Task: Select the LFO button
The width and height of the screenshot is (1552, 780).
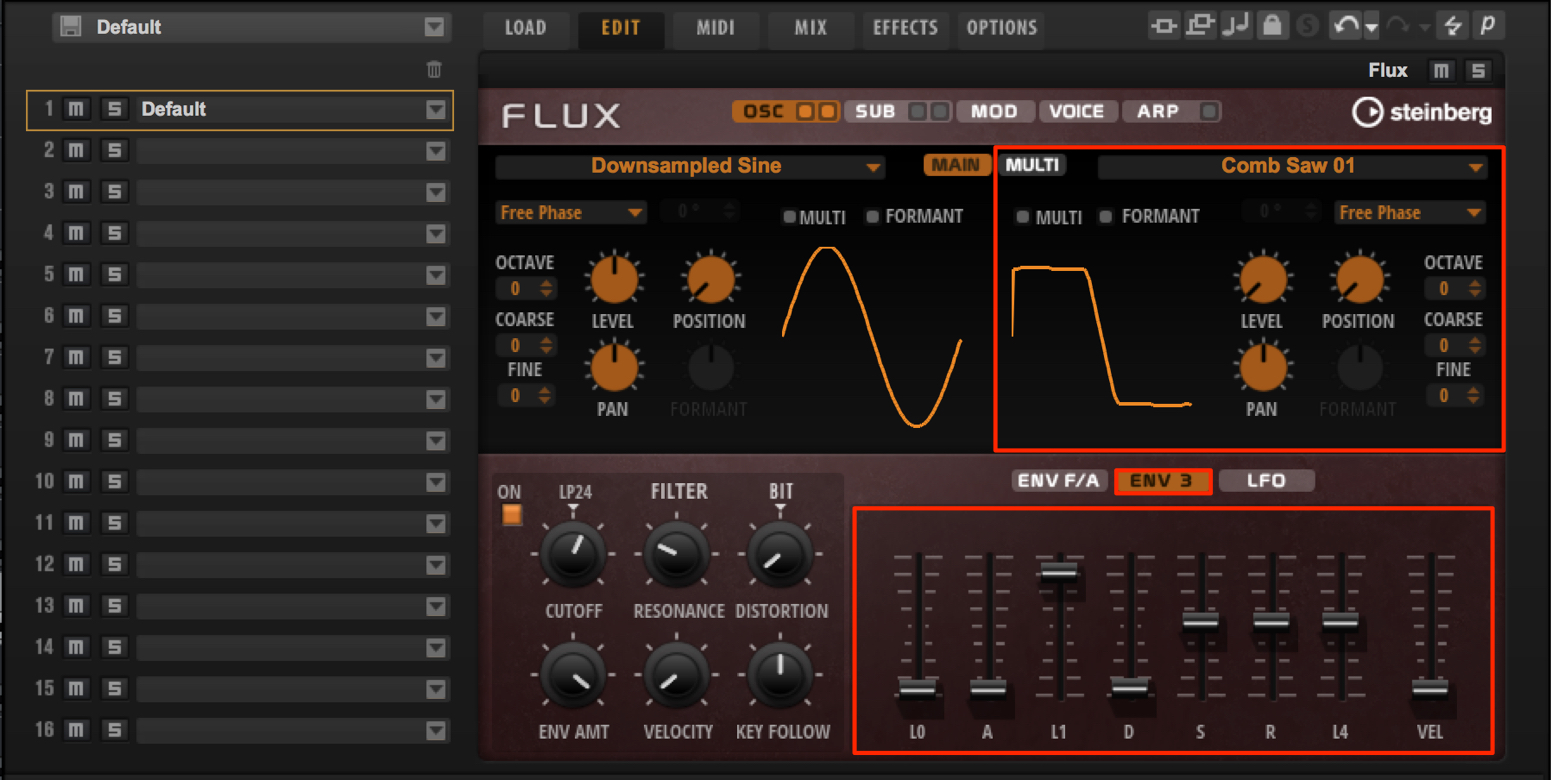Action: tap(1267, 481)
